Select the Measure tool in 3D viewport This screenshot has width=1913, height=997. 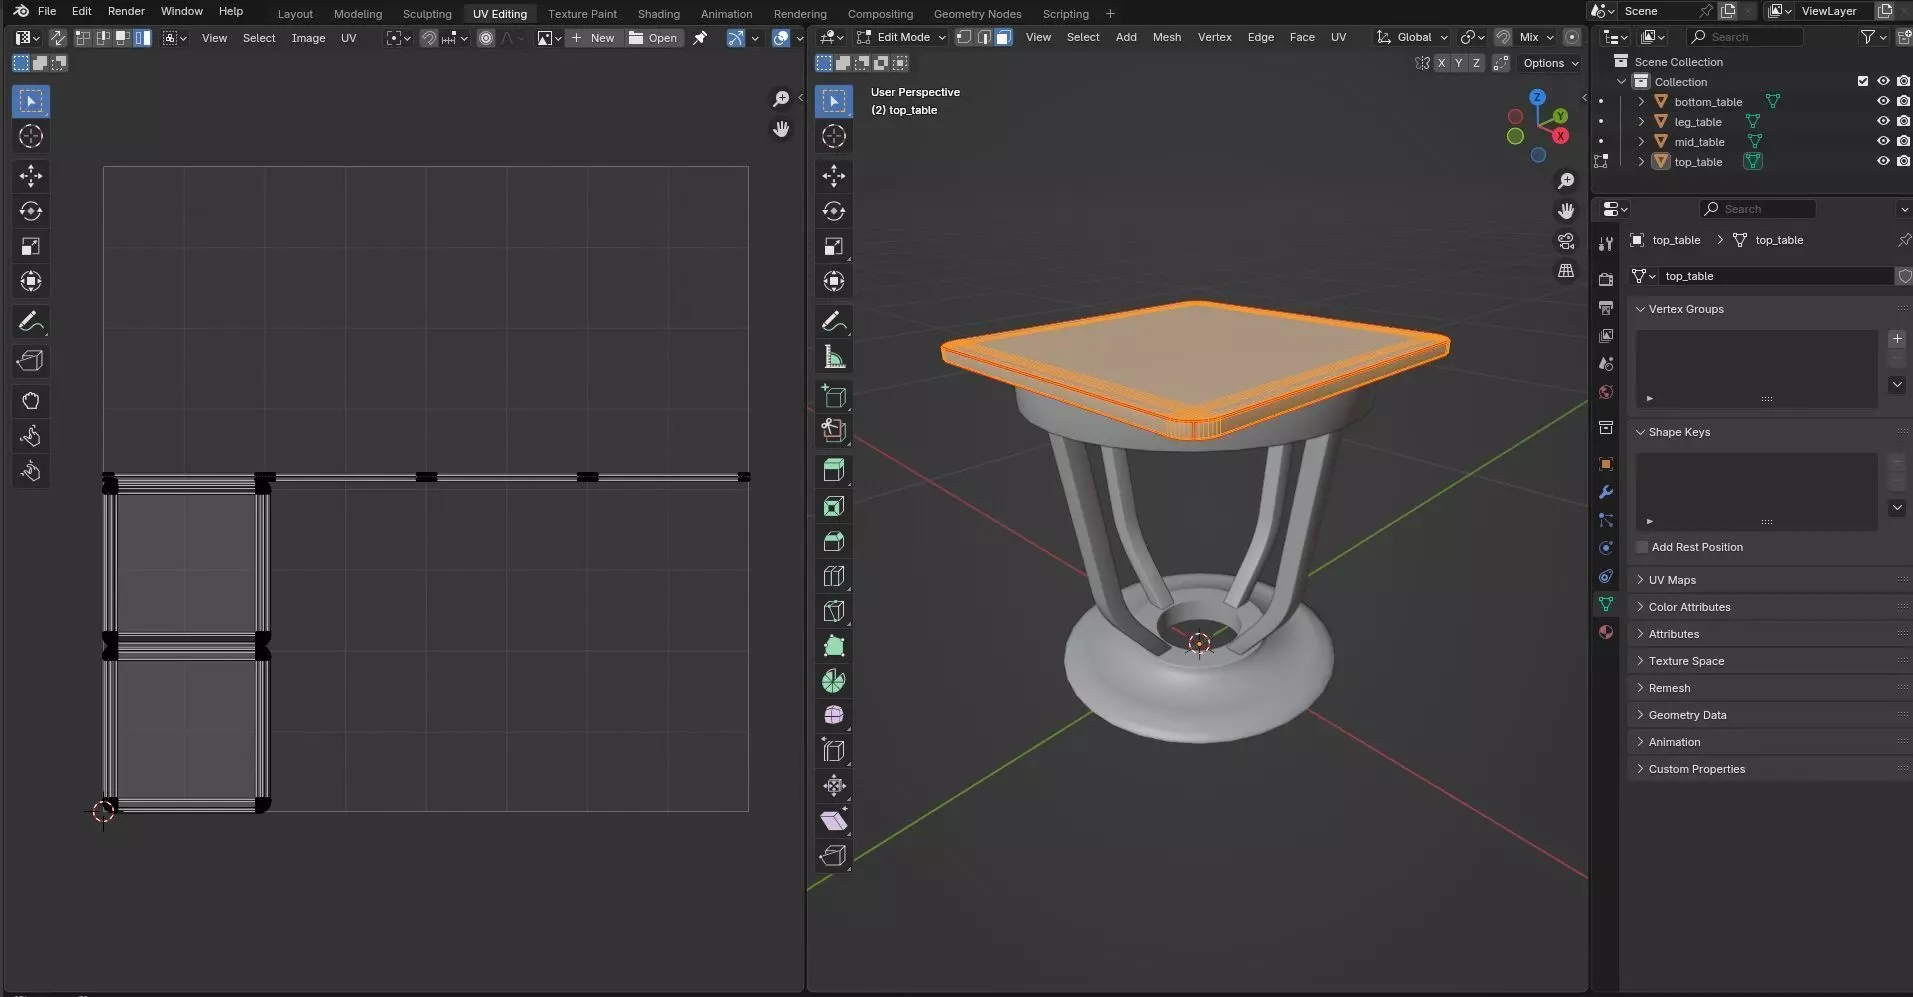(x=834, y=357)
